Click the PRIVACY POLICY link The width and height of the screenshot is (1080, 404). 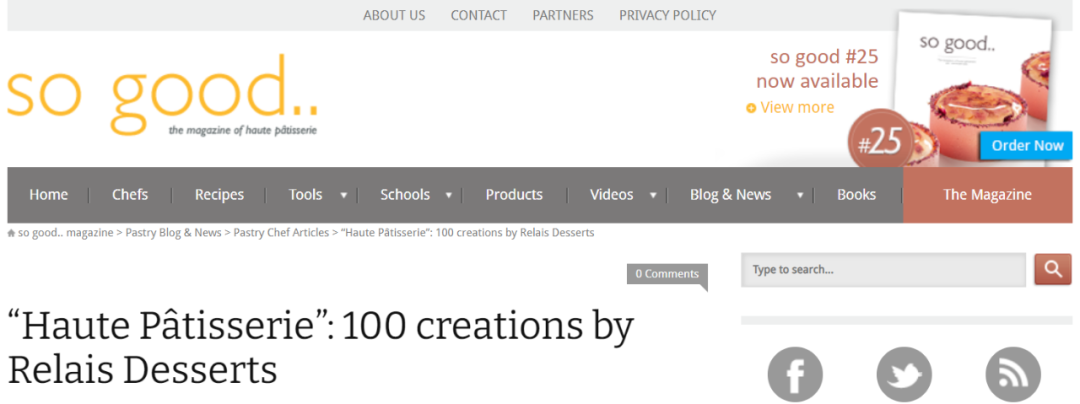coord(667,15)
